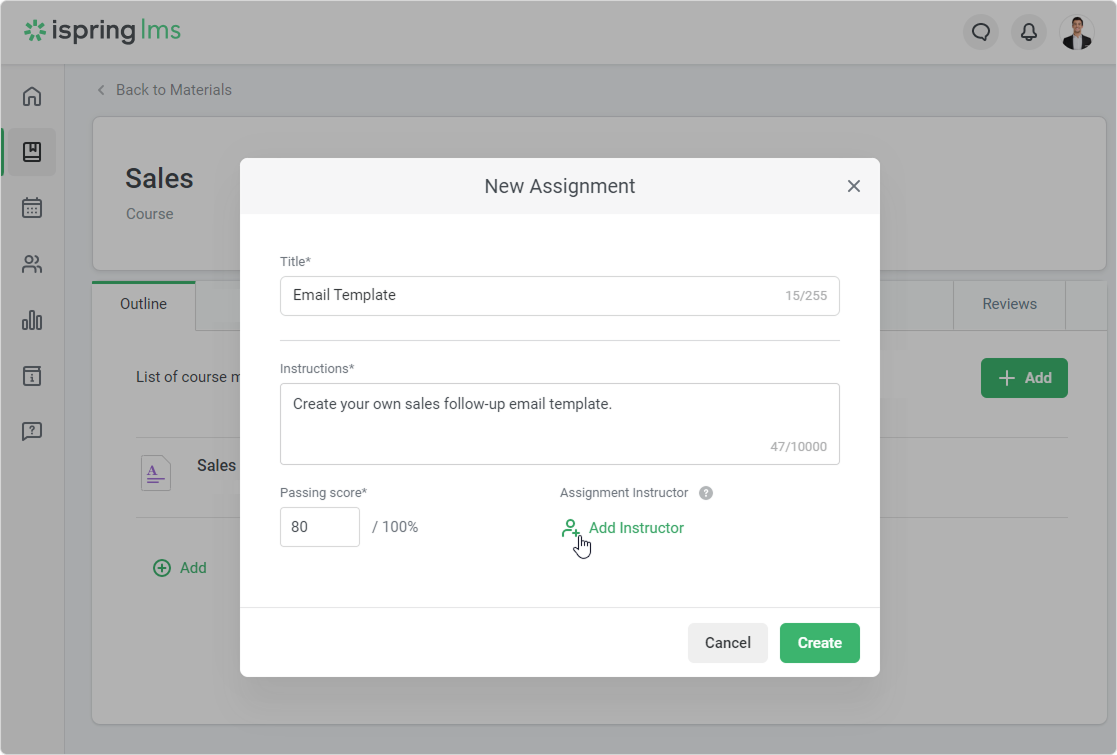Open the Calendar icon in sidebar
The height and width of the screenshot is (755, 1117).
tap(32, 208)
